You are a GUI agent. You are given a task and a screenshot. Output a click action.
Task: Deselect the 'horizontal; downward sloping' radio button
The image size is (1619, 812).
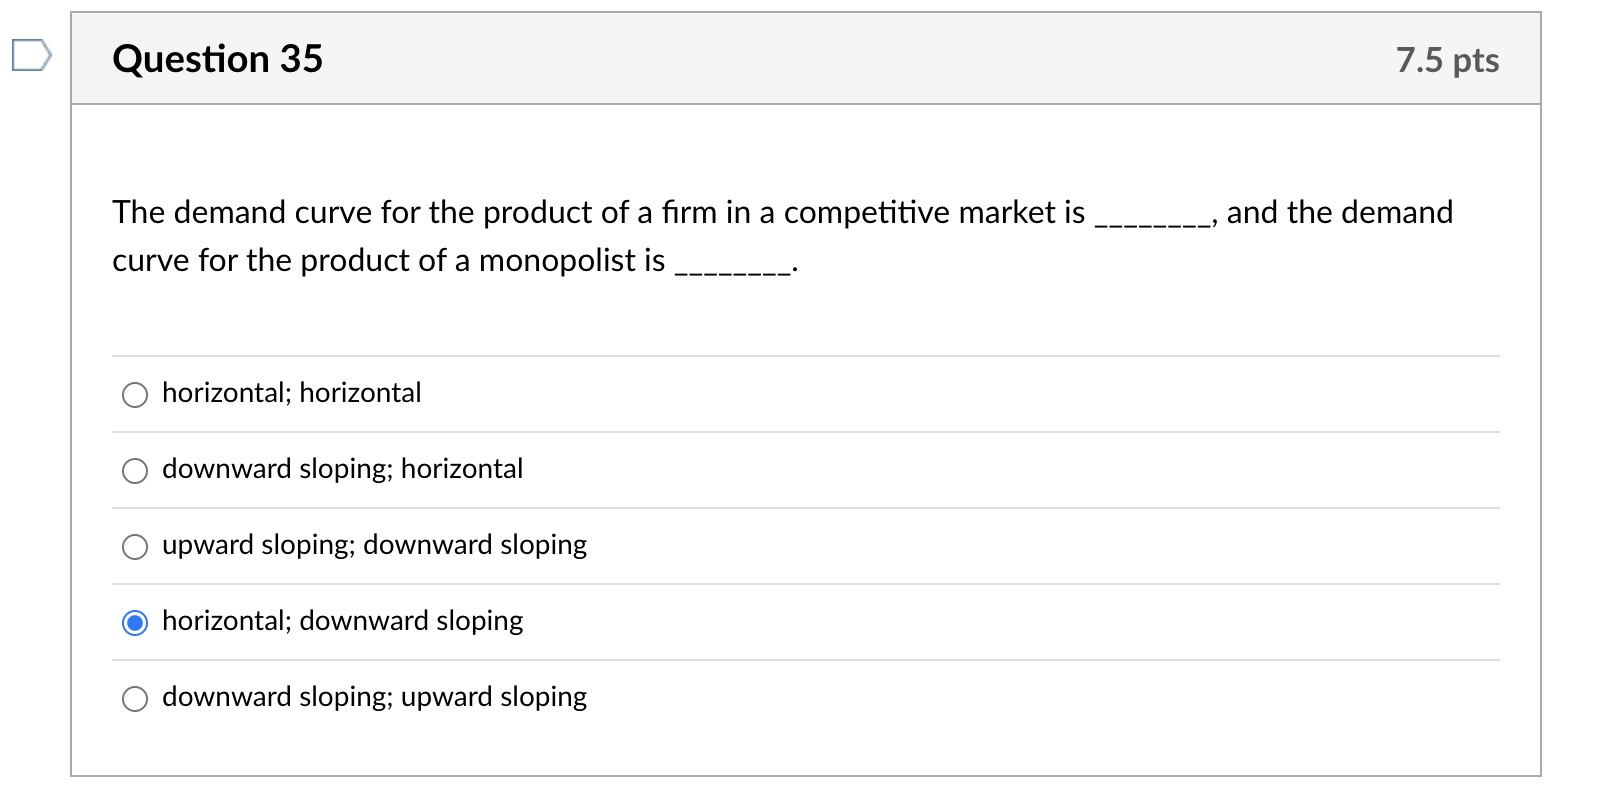tap(135, 623)
